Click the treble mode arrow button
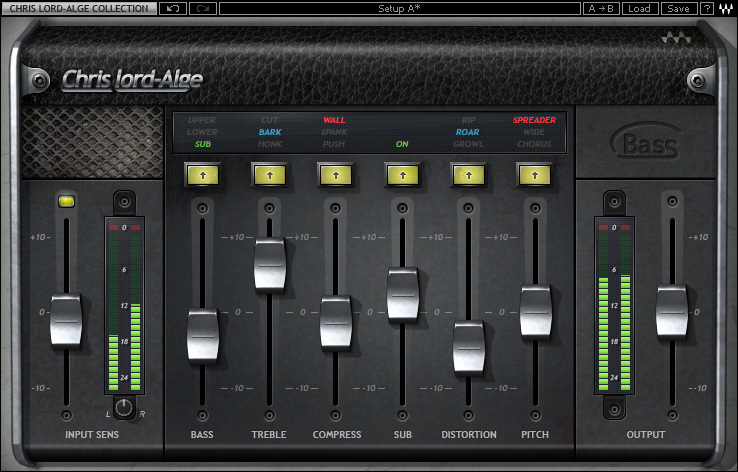Viewport: 738px width, 472px height. point(270,176)
